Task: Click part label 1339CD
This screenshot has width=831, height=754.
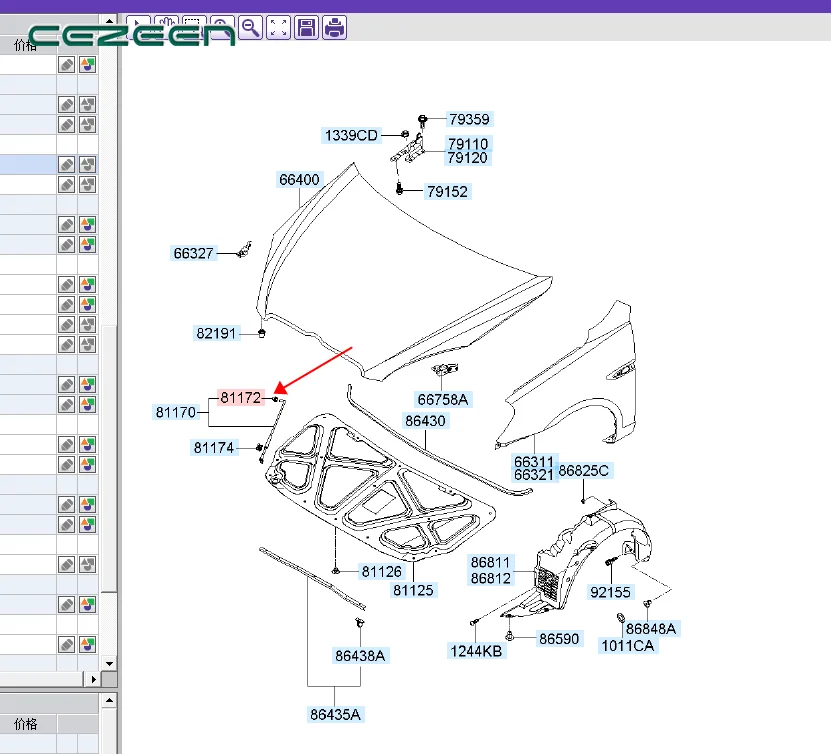Action: tap(351, 135)
